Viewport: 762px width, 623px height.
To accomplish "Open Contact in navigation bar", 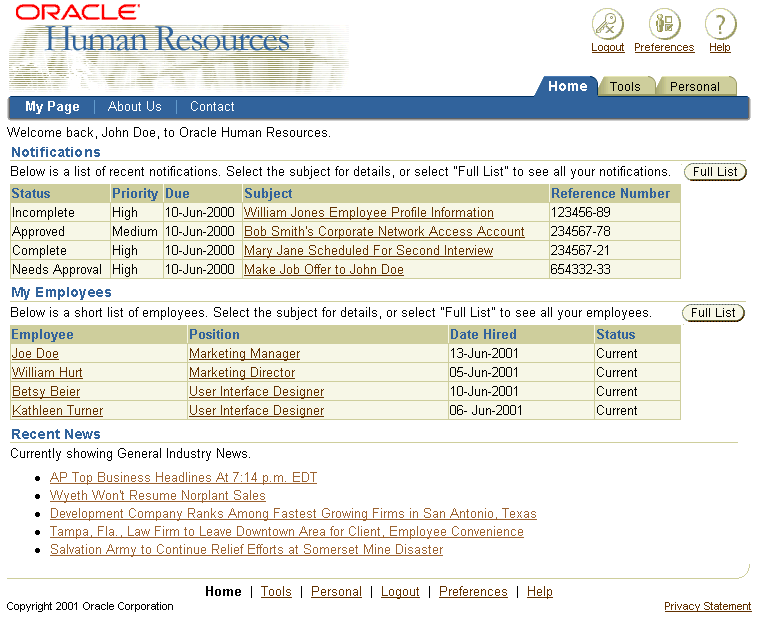I will click(212, 106).
